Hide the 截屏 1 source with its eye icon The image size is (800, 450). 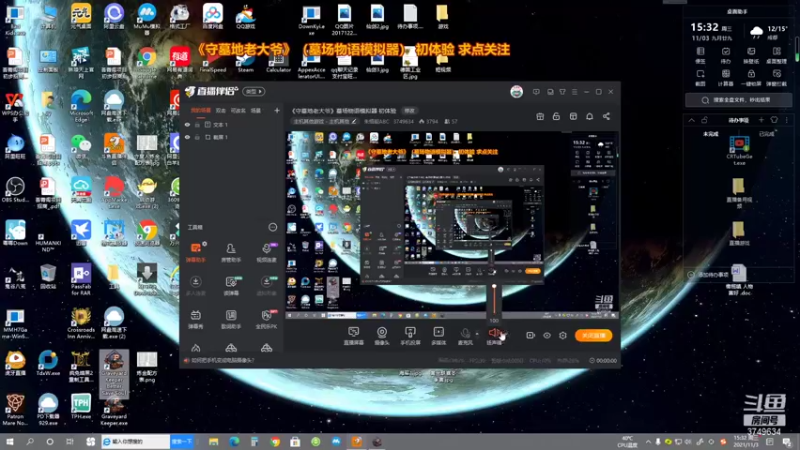[x=187, y=137]
